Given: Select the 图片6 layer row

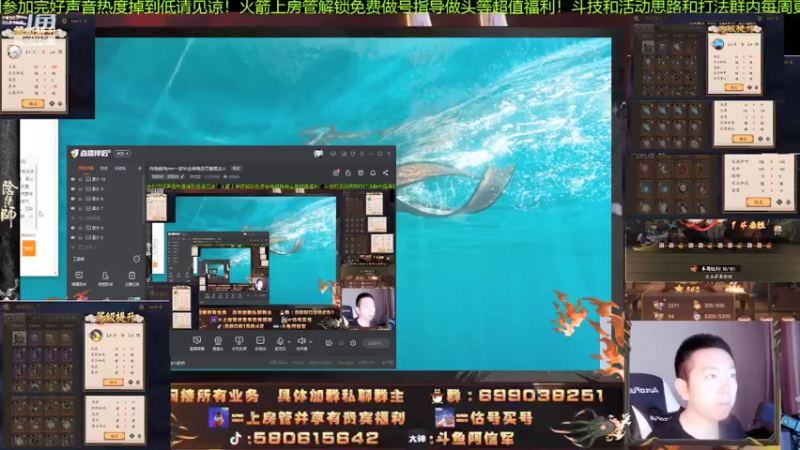Looking at the screenshot, I should [106, 228].
